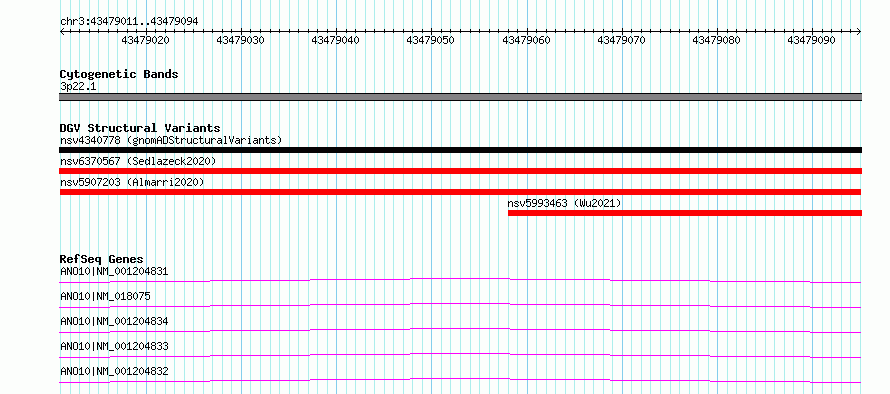Select transcript ANO10|NM_001204832

click(114, 371)
